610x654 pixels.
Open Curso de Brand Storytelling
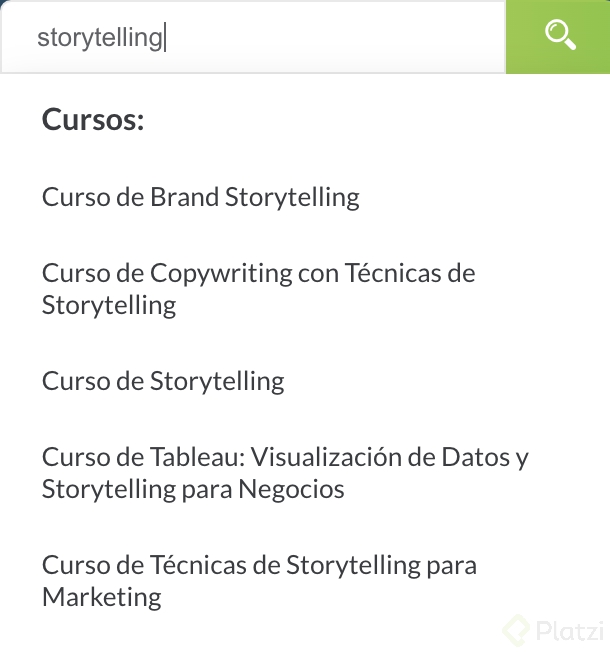(x=200, y=197)
